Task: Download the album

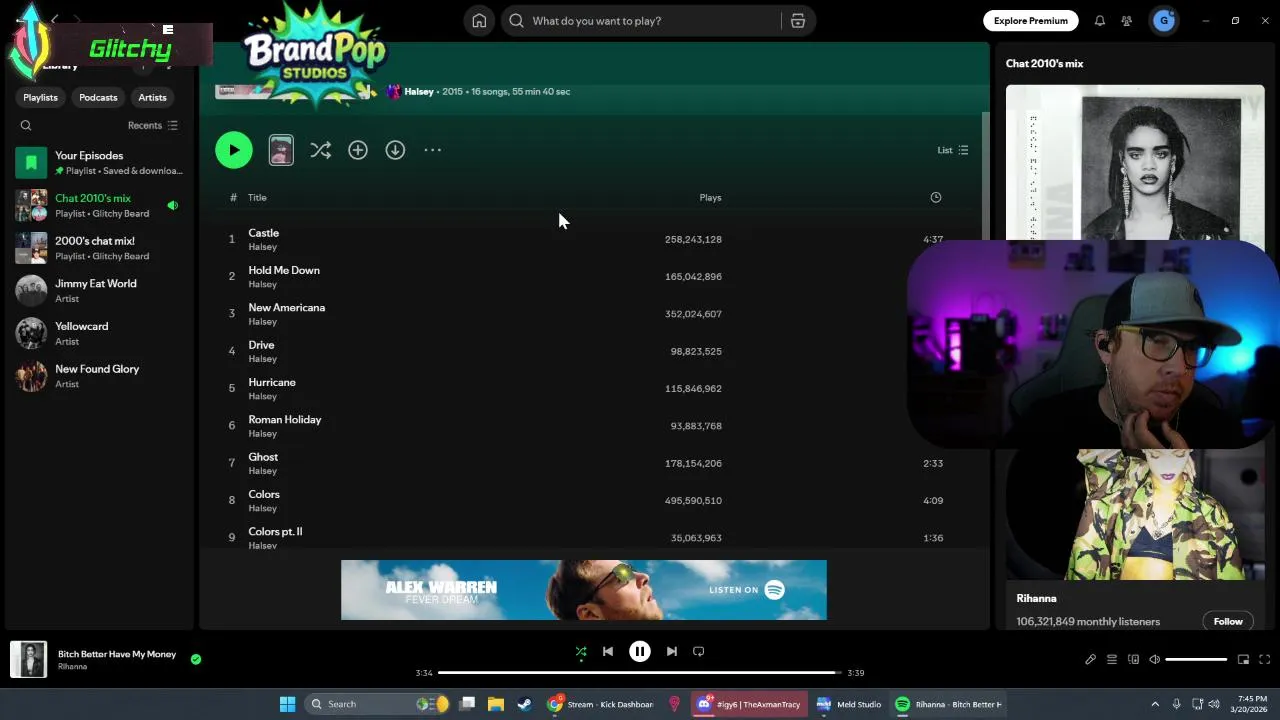Action: [x=395, y=150]
